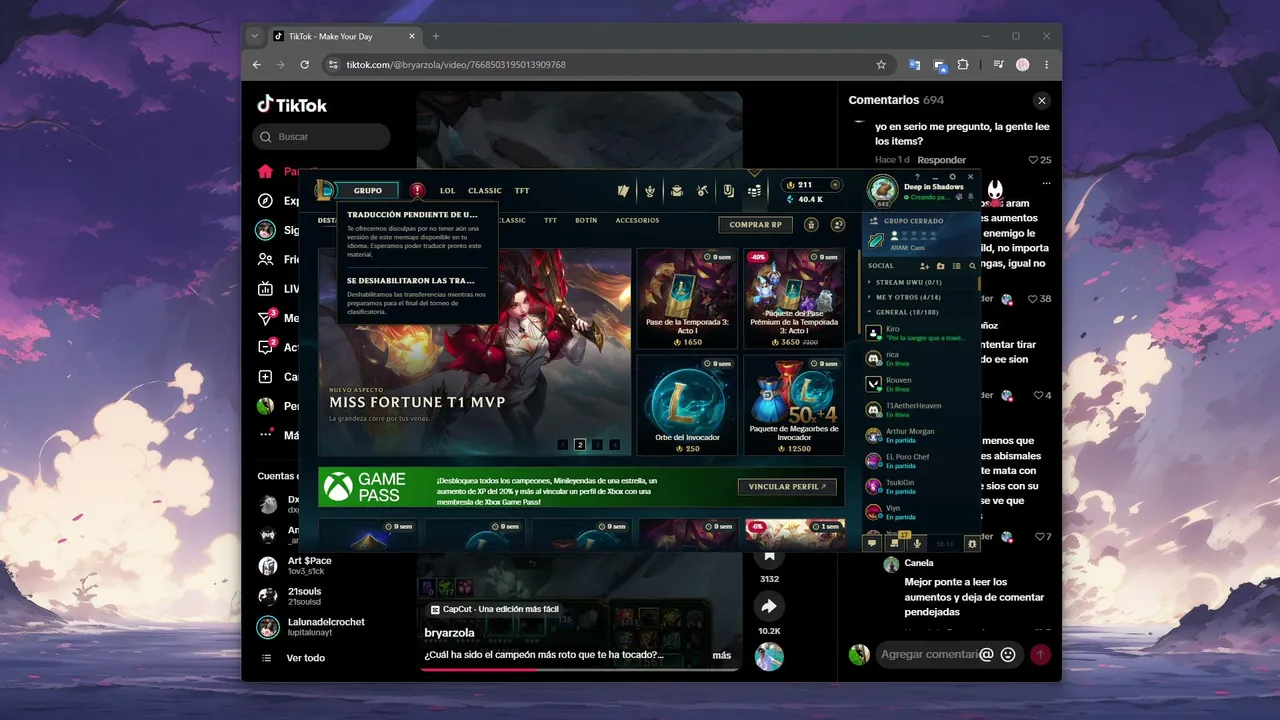Screen dimensions: 1280x720
Task: Click VINCULAR PERFIL on Game Pass banner
Action: point(787,487)
